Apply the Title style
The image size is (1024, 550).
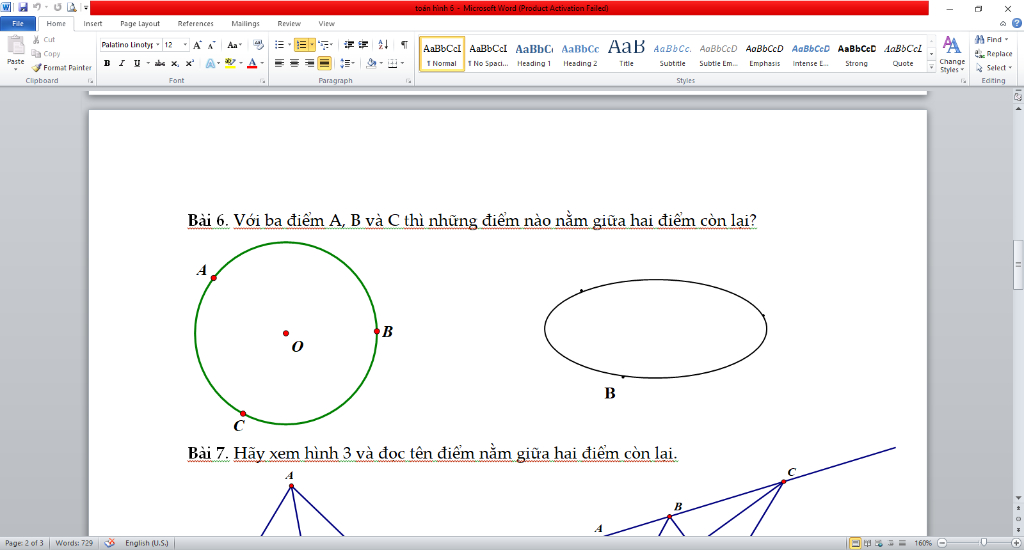click(626, 54)
